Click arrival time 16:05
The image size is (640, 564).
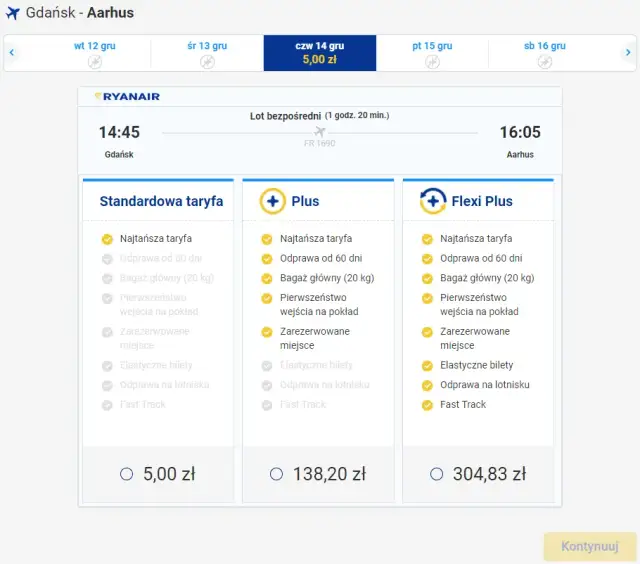pyautogui.click(x=520, y=132)
